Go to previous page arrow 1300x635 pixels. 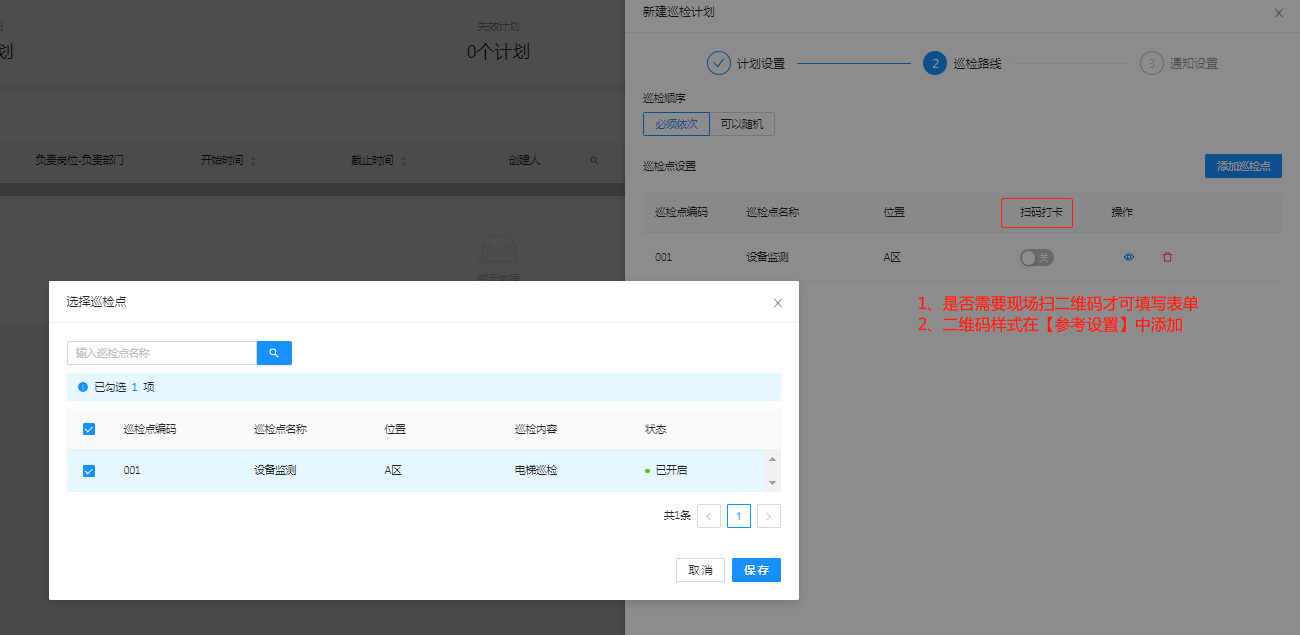point(709,516)
